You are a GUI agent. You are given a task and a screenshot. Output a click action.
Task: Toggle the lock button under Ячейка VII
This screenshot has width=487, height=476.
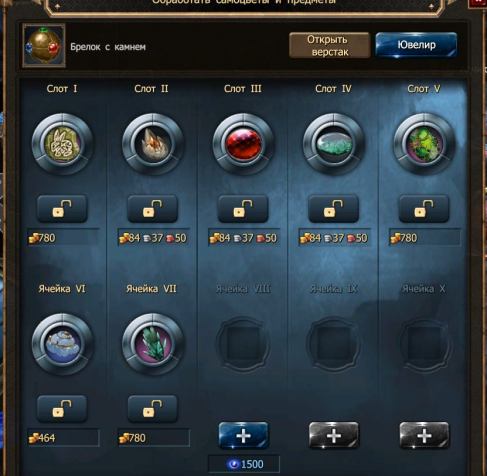click(153, 409)
